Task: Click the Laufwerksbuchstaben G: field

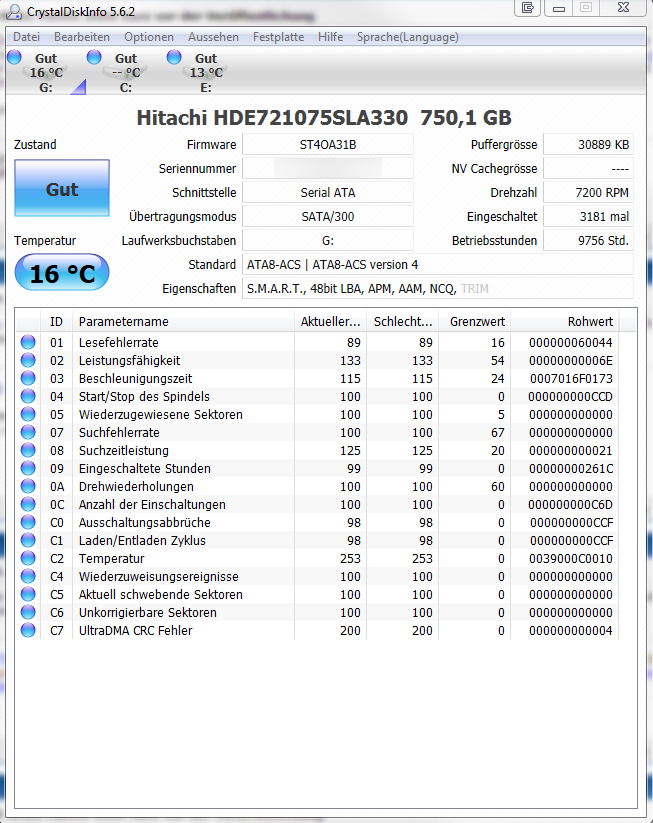Action: pos(328,240)
